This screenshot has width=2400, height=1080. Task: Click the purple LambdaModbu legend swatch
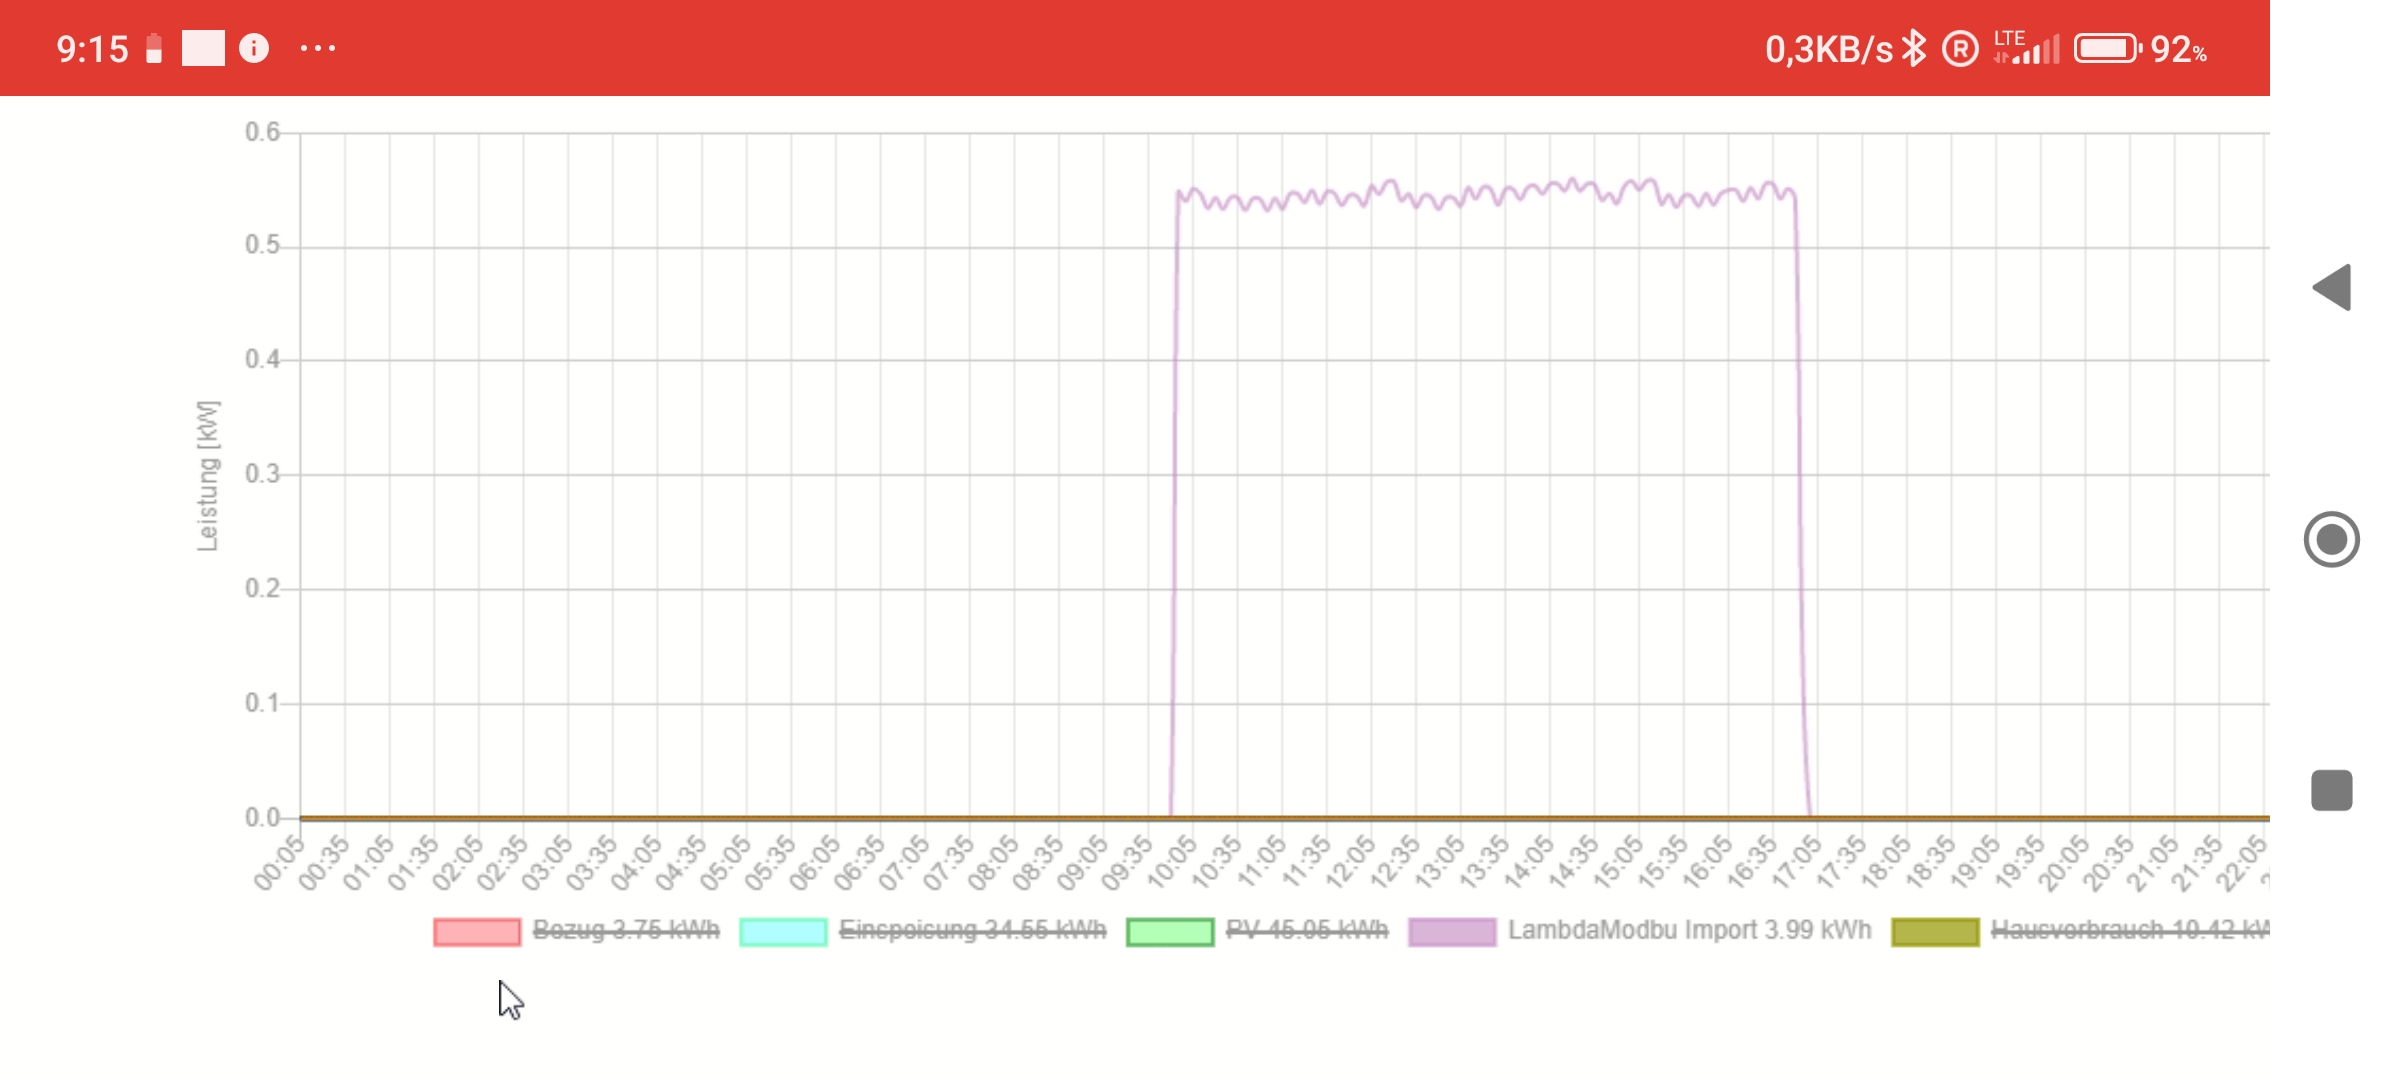tap(1452, 932)
